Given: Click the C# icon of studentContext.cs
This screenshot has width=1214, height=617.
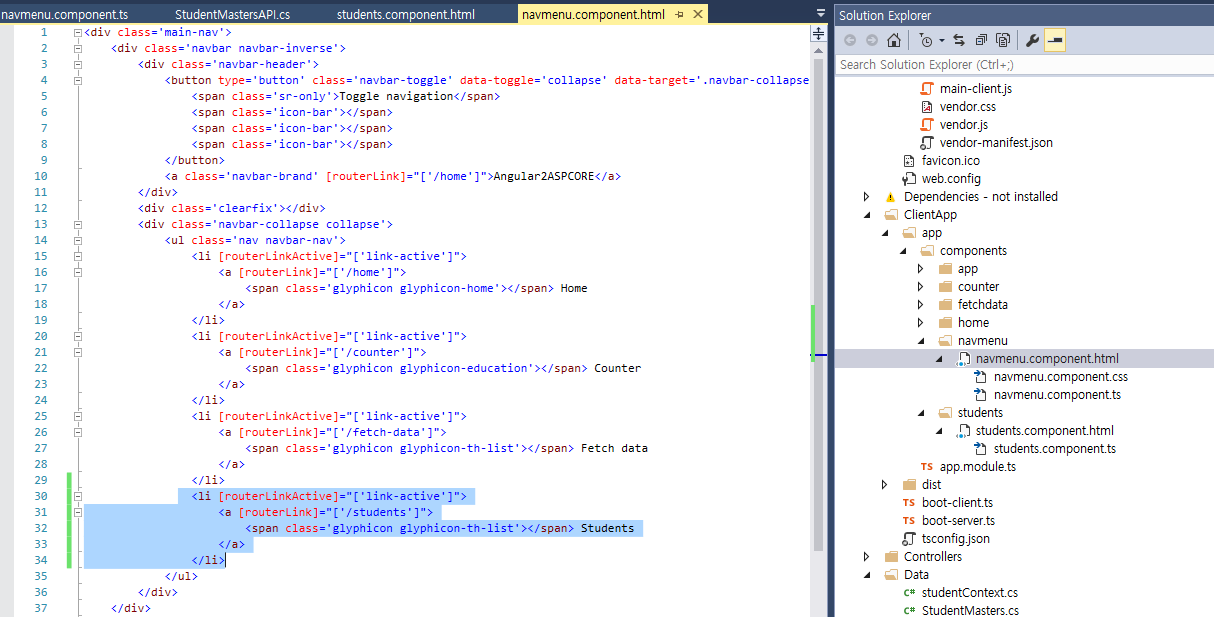Looking at the screenshot, I should click(908, 593).
